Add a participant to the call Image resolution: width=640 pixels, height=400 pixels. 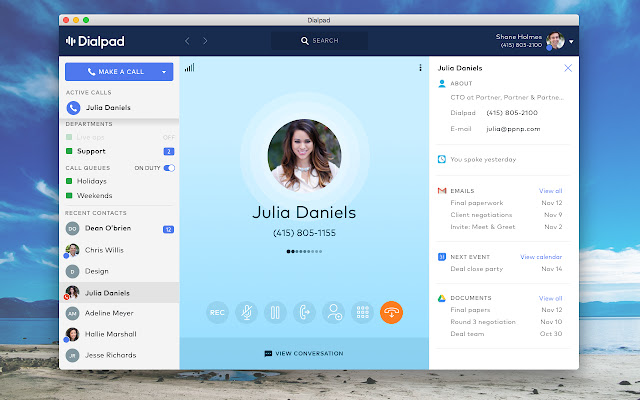[x=333, y=313]
